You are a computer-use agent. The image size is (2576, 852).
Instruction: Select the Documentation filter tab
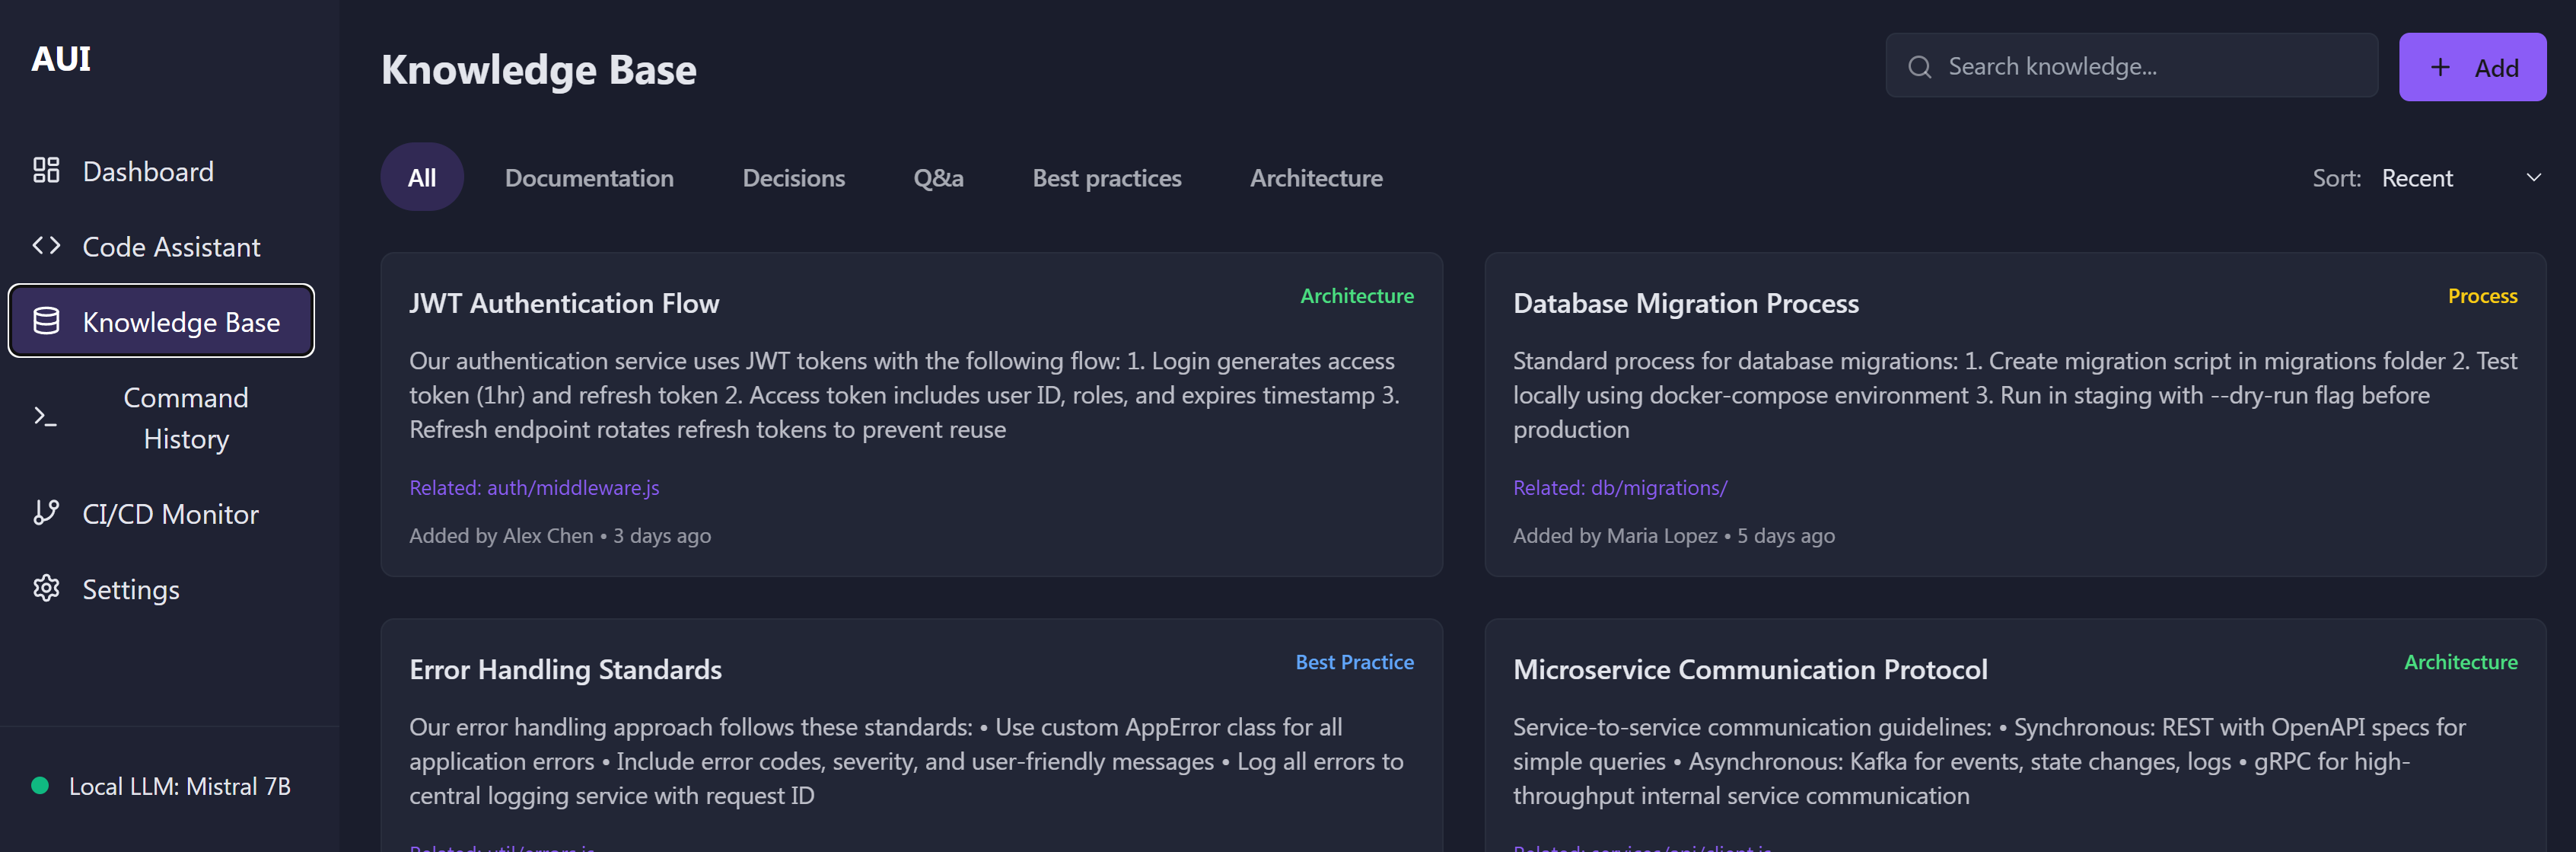[589, 178]
